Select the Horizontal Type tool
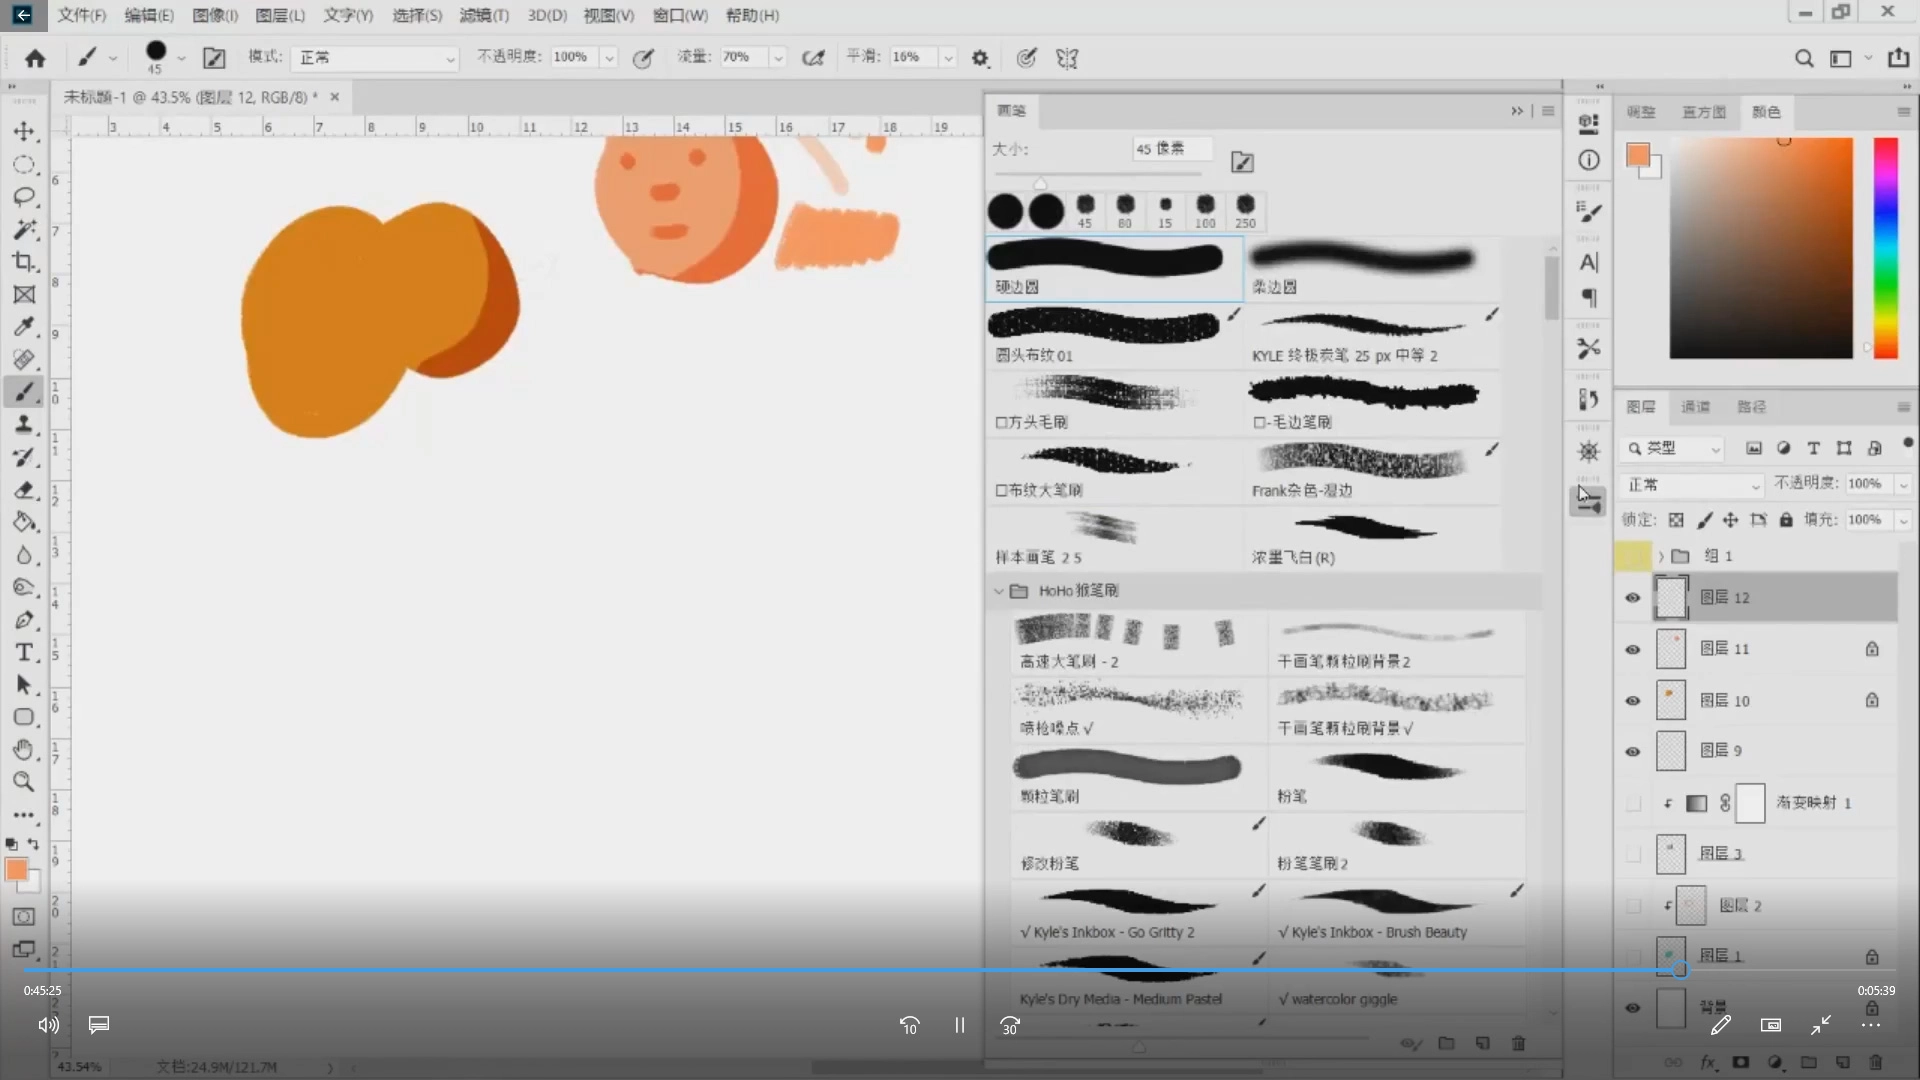Screen dimensions: 1920x1080 pos(24,653)
